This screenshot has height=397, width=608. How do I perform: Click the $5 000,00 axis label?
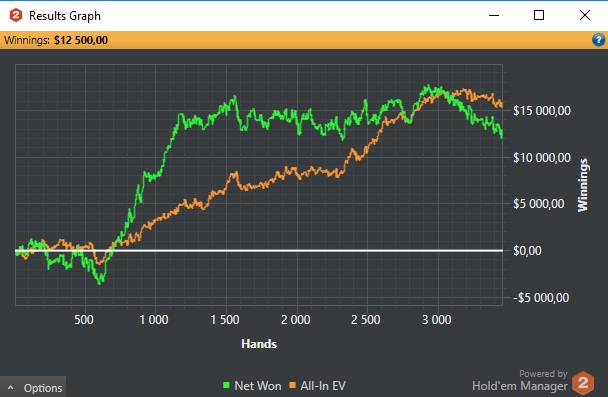click(539, 204)
